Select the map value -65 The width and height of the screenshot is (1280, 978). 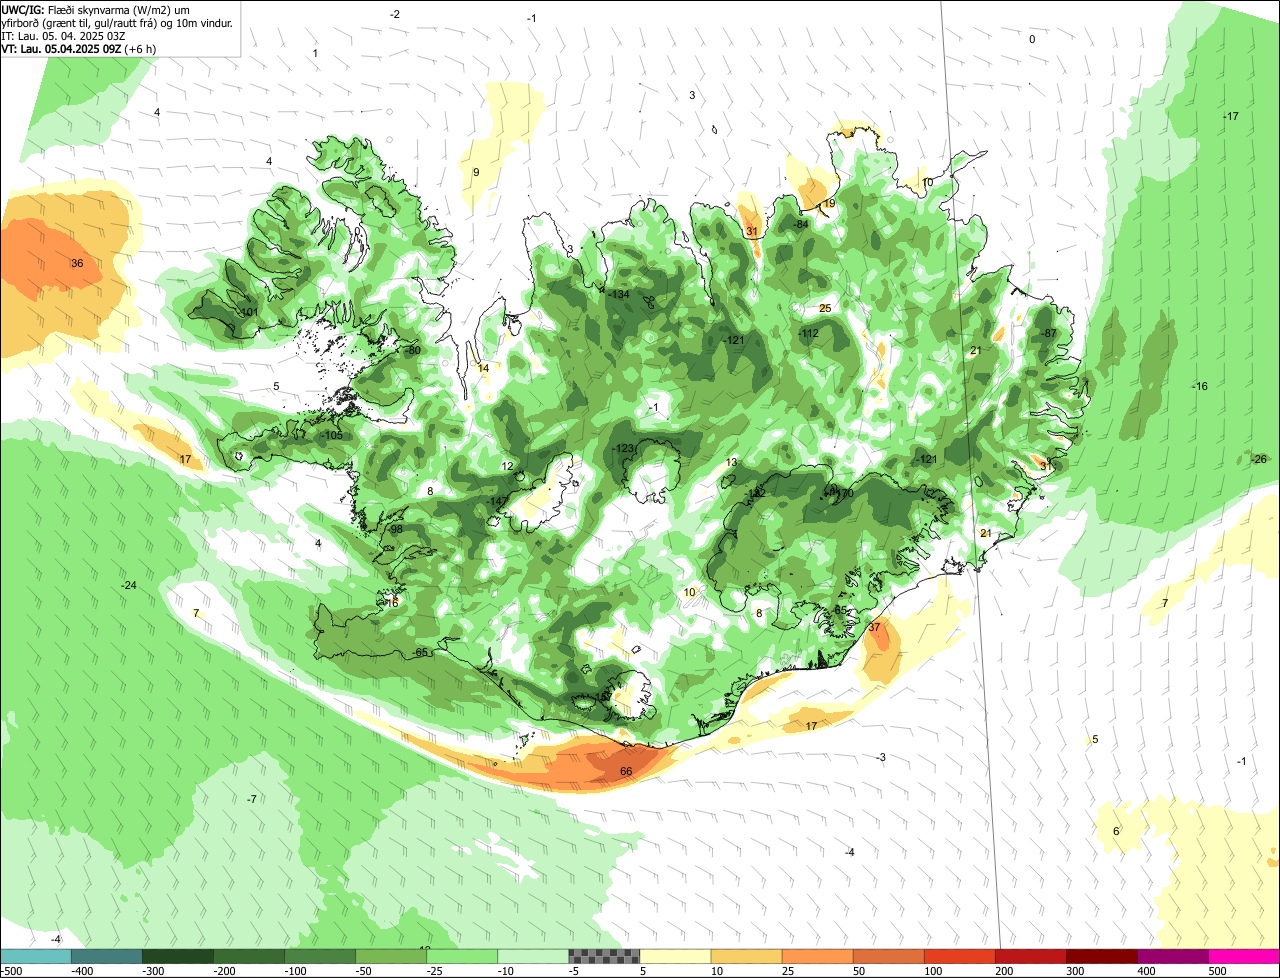coord(421,653)
